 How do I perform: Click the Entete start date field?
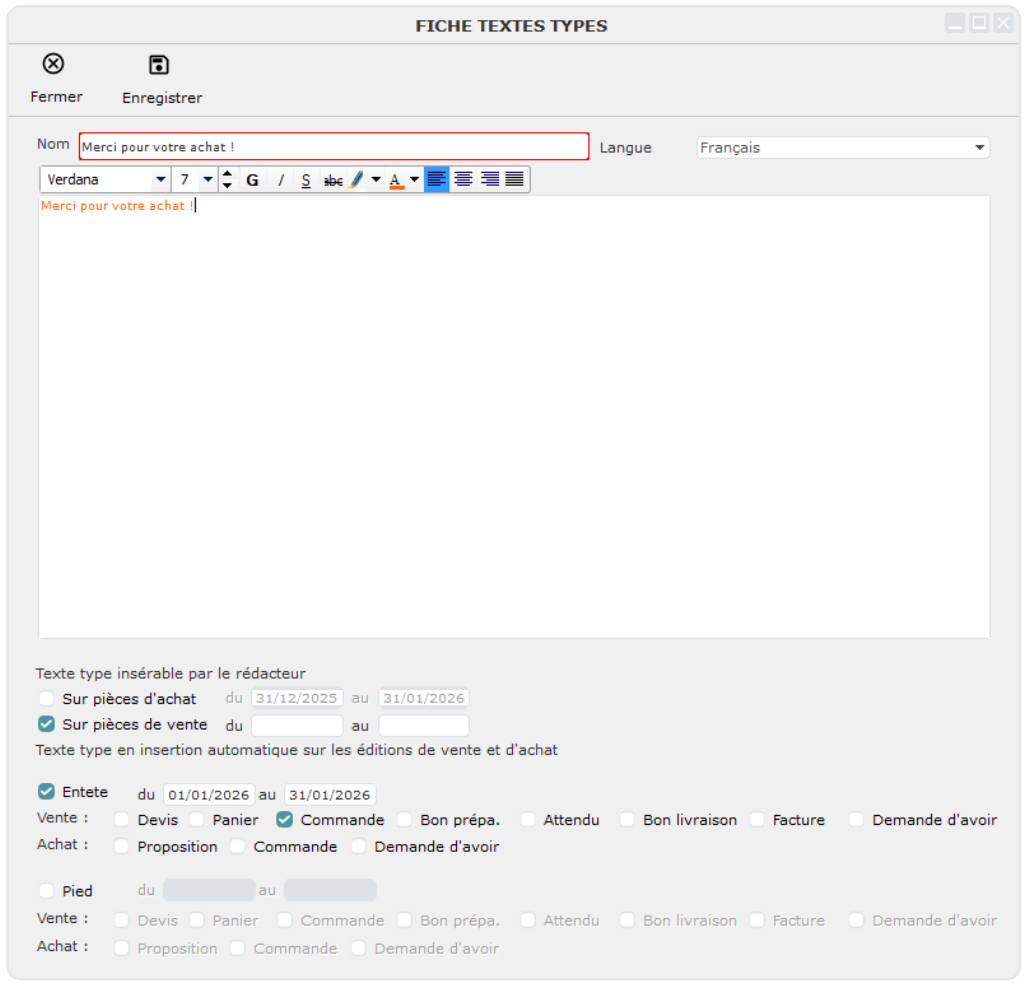pos(209,796)
